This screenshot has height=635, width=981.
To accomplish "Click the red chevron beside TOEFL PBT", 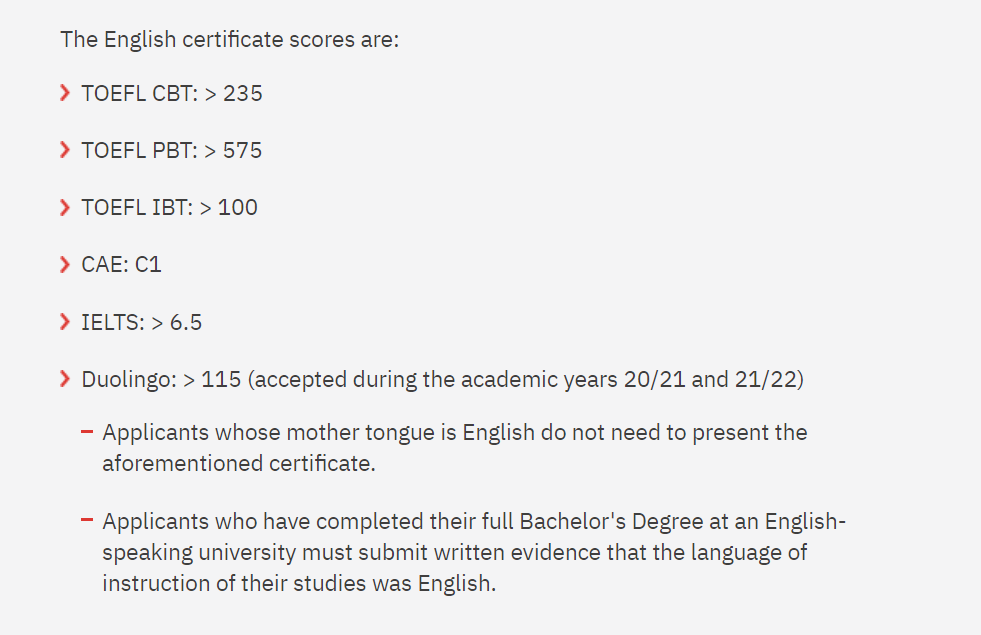I will (65, 150).
